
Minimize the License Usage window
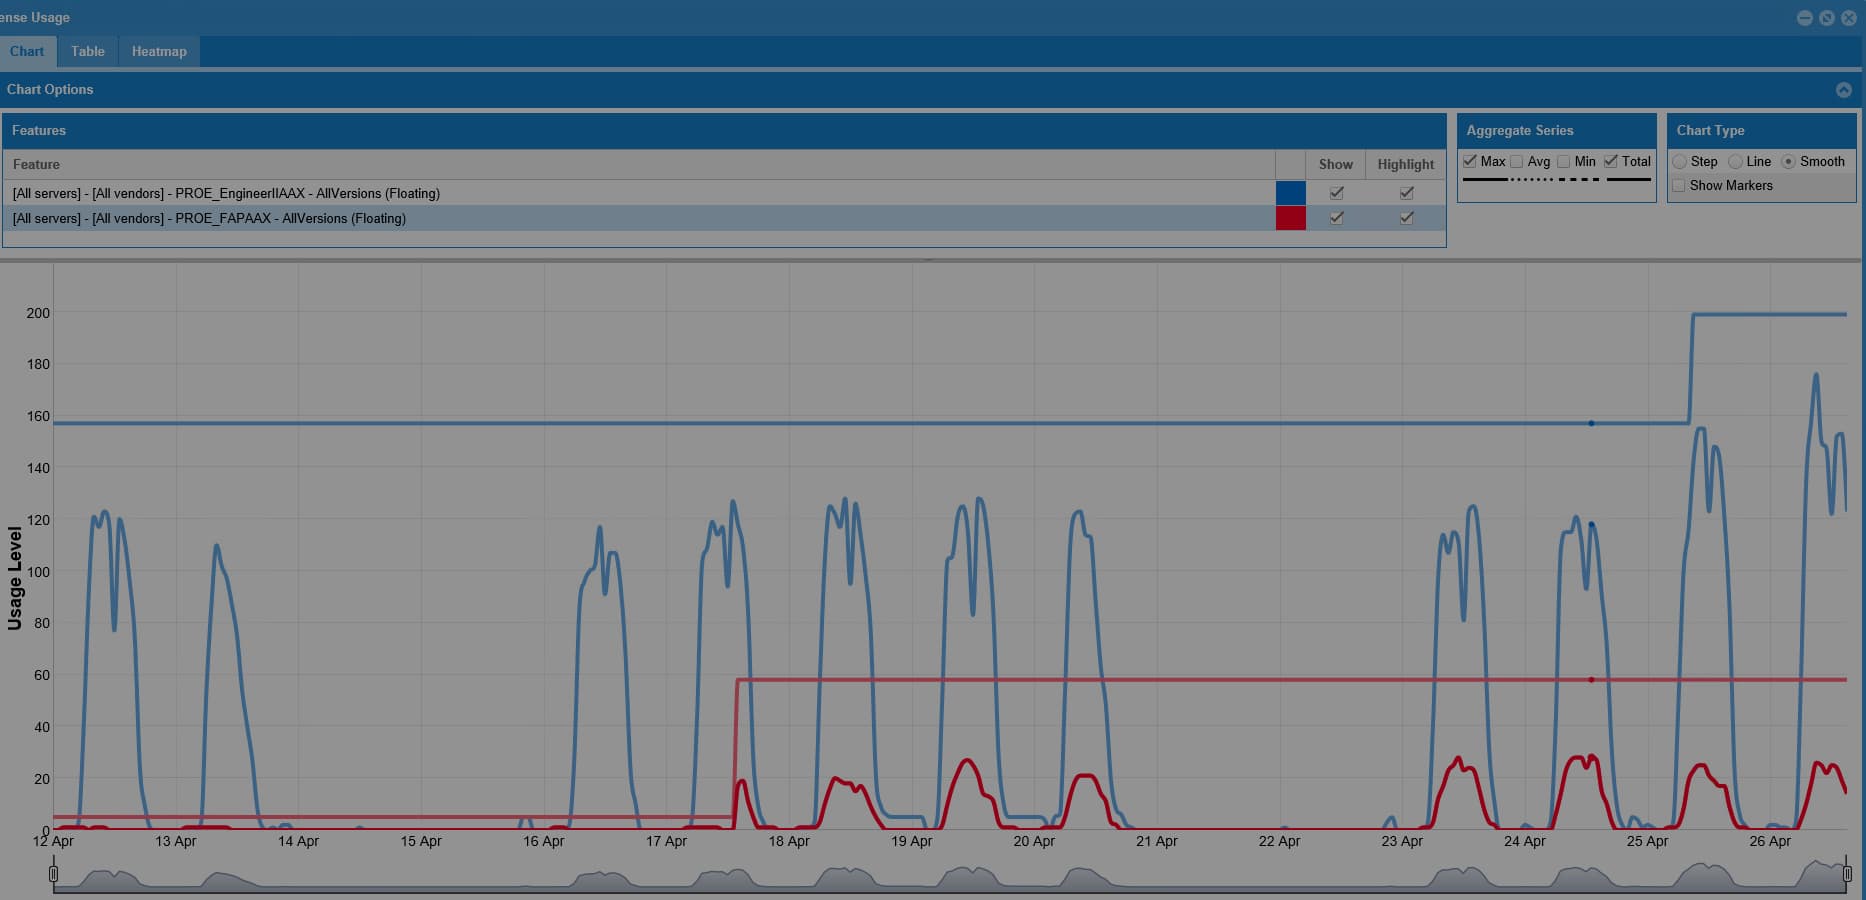coord(1804,18)
